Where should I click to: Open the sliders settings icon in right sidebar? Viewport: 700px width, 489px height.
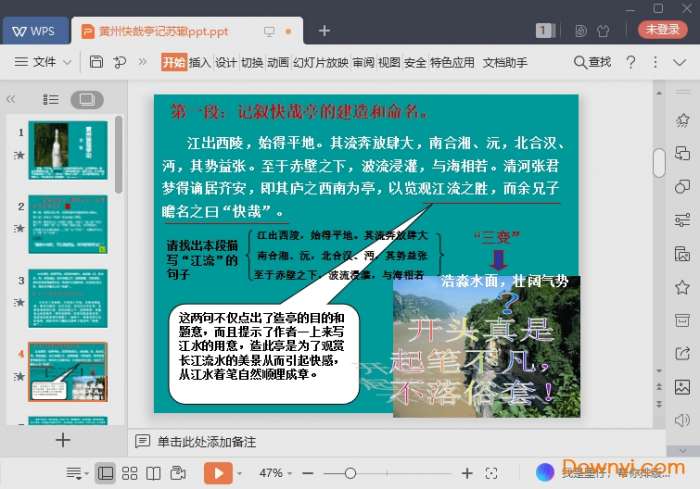(x=682, y=220)
